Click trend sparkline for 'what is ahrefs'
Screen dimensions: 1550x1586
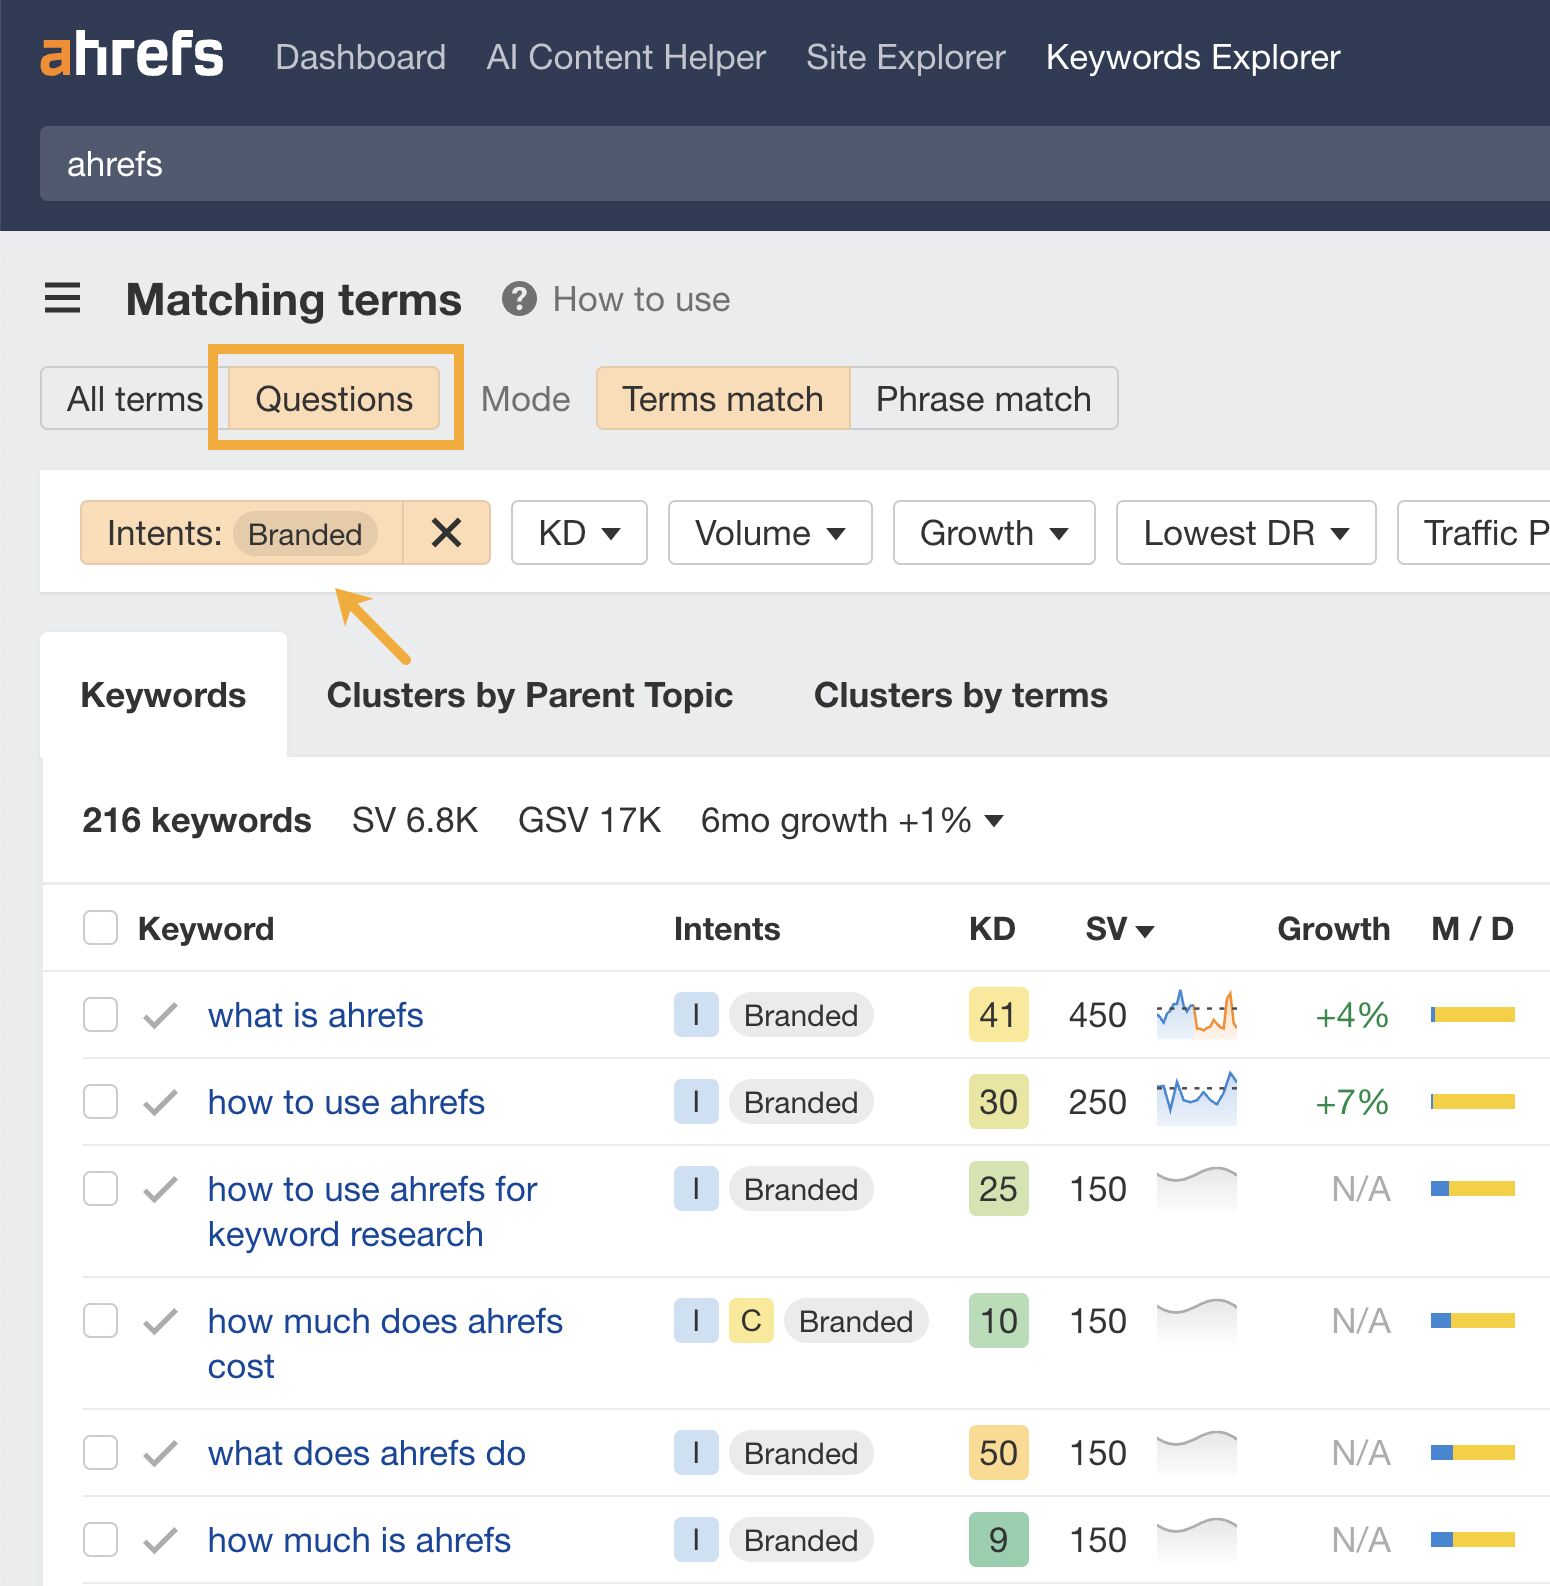[1196, 1015]
